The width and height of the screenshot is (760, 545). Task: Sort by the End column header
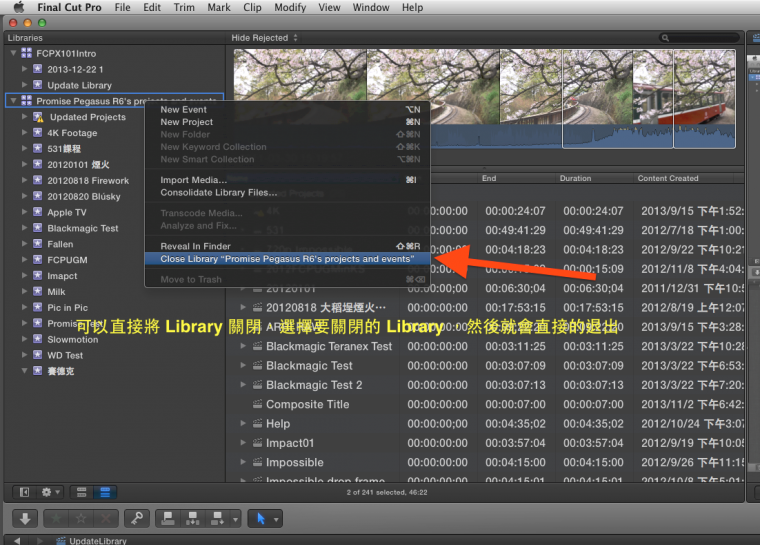[x=516, y=178]
